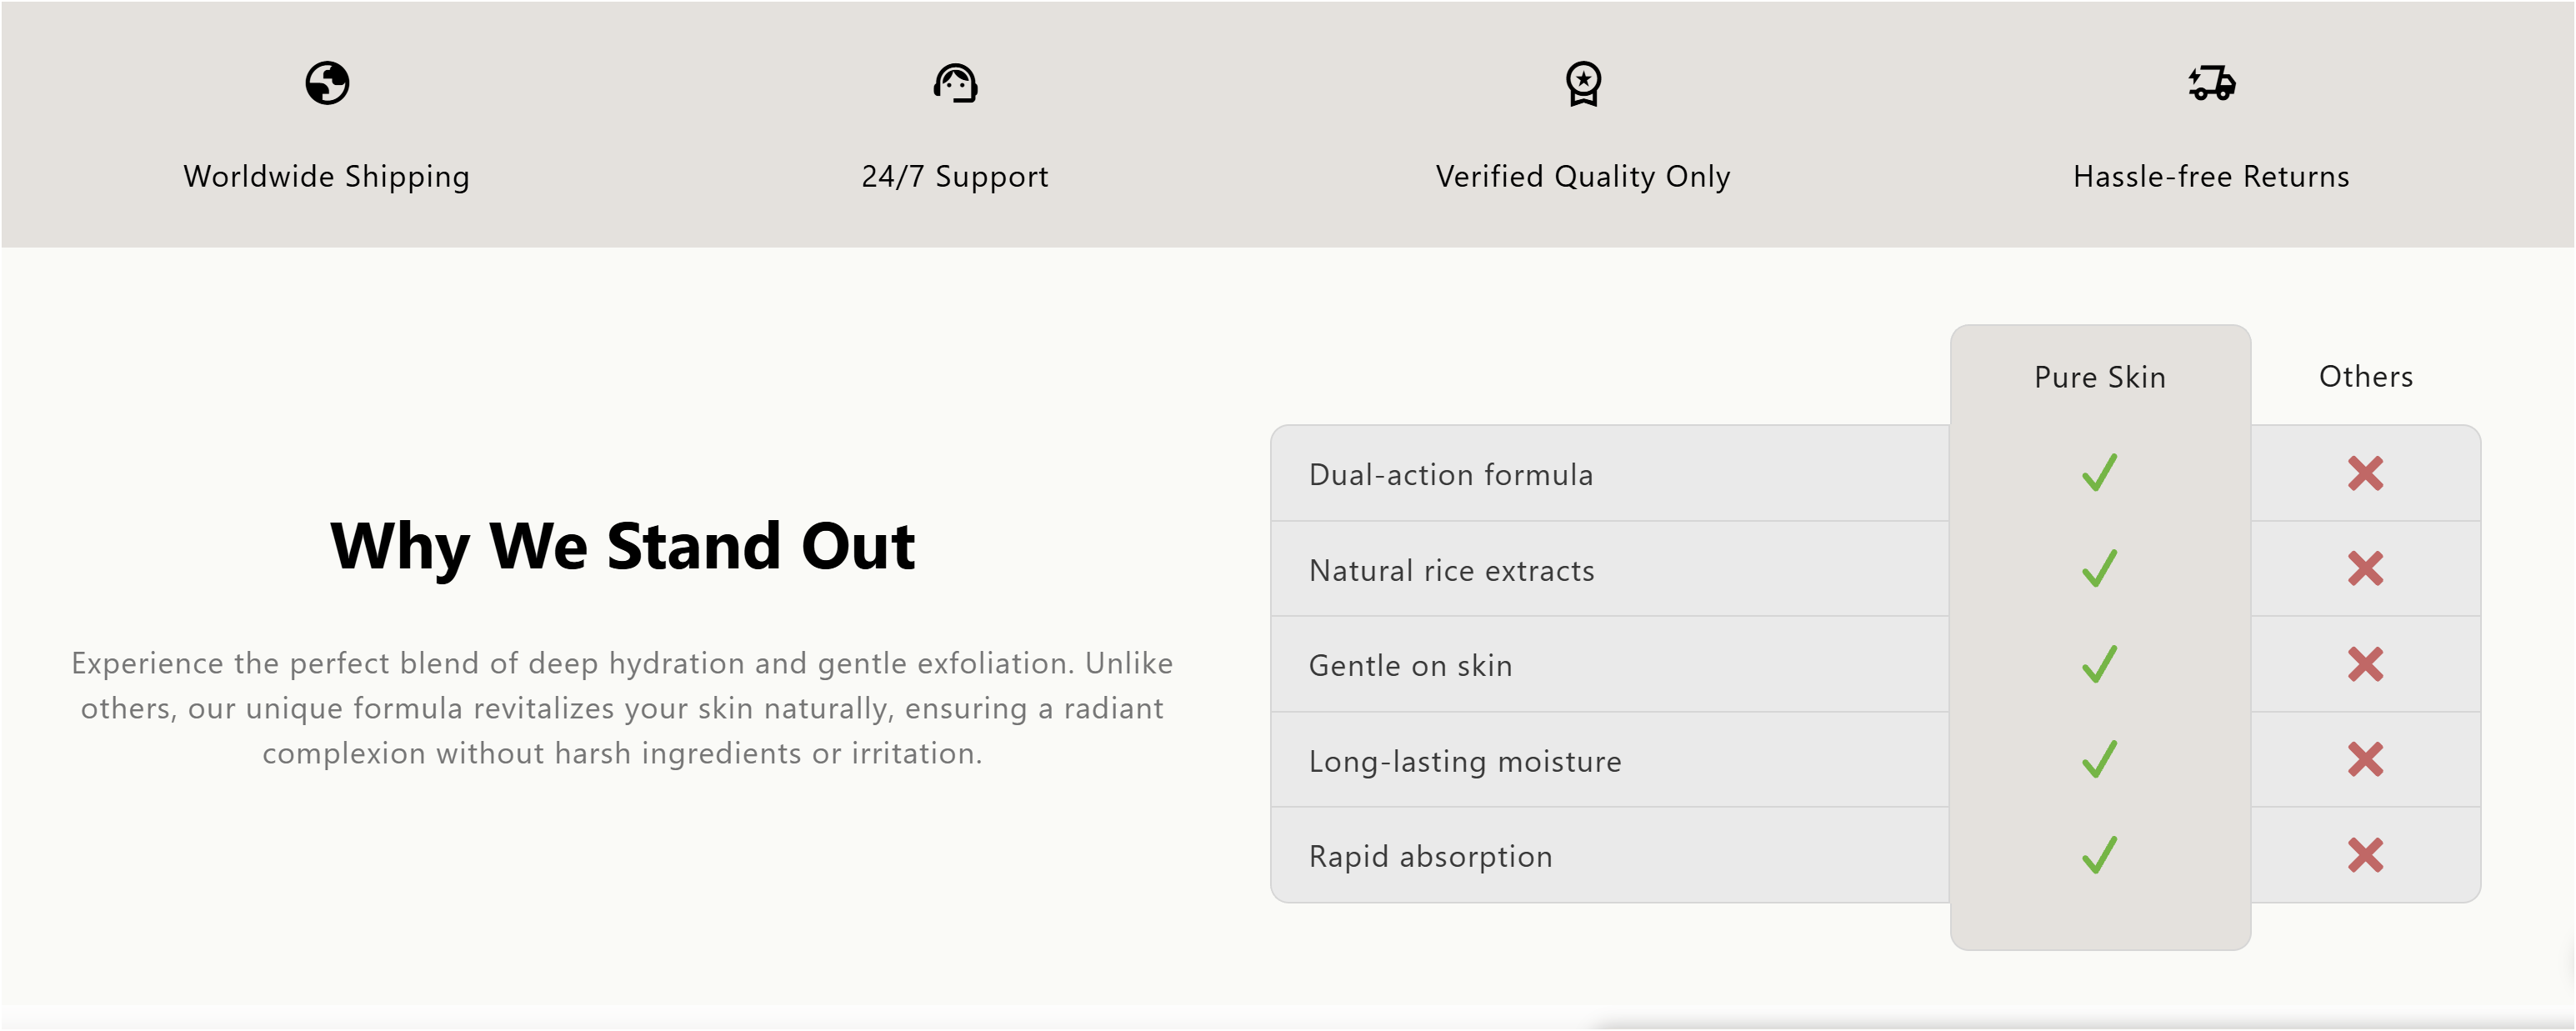Click red cross for Rapid absorption
This screenshot has height=1031, width=2576.
[2365, 855]
